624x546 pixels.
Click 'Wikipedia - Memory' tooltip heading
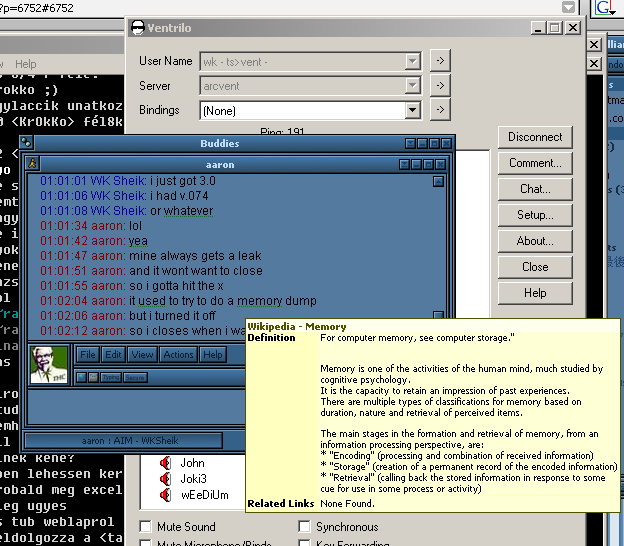tap(297, 327)
